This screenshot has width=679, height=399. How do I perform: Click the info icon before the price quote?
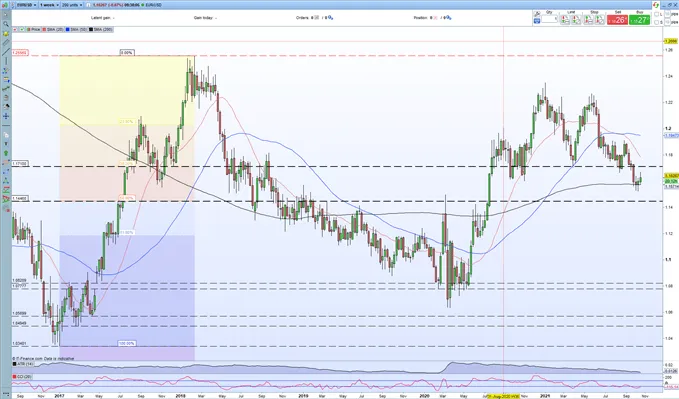click(89, 5)
